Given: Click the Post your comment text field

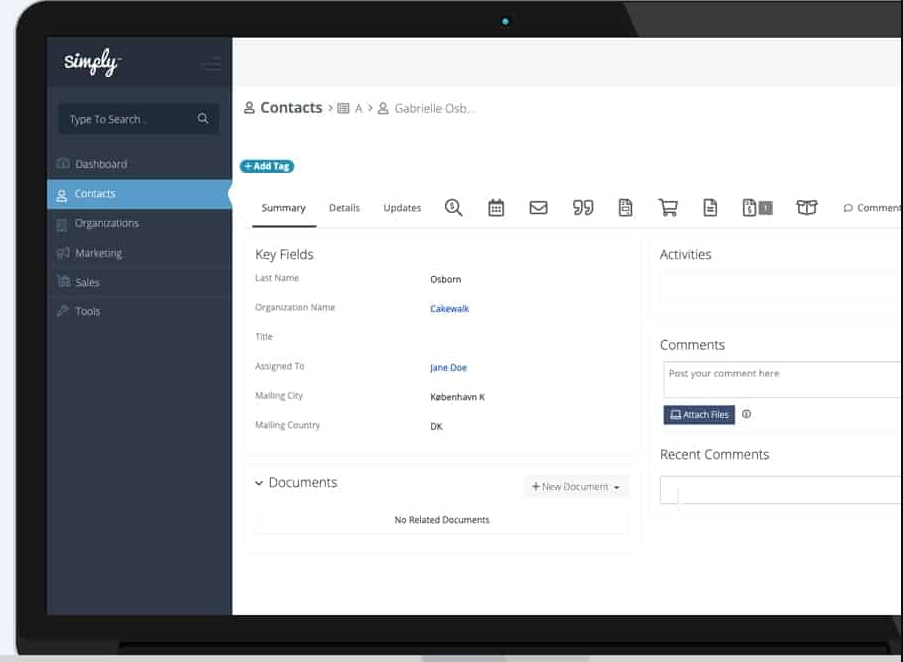Looking at the screenshot, I should point(780,379).
